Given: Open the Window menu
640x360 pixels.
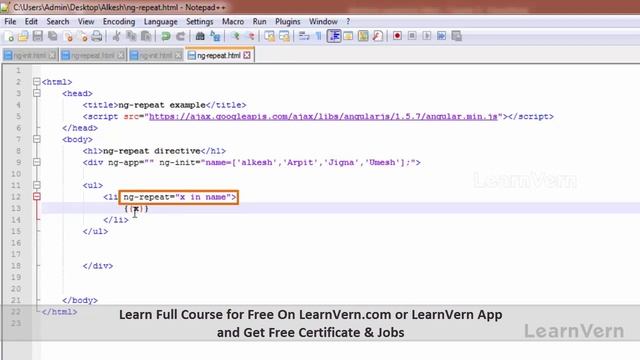Looking at the screenshot, I should pyautogui.click(x=323, y=22).
